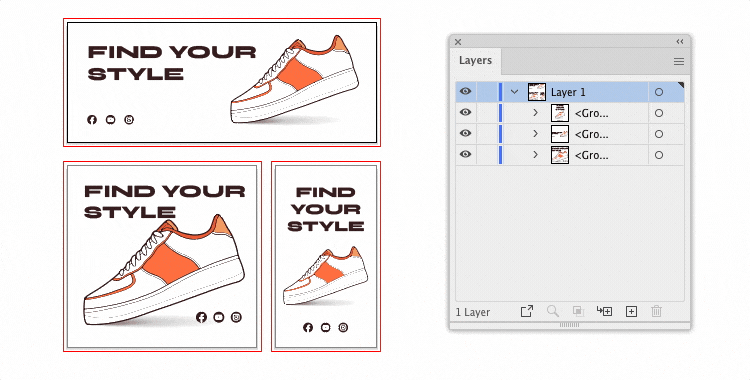The width and height of the screenshot is (750, 380).
Task: Select FIND YOUR STYLE text in wide banner
Action: pos(172,63)
